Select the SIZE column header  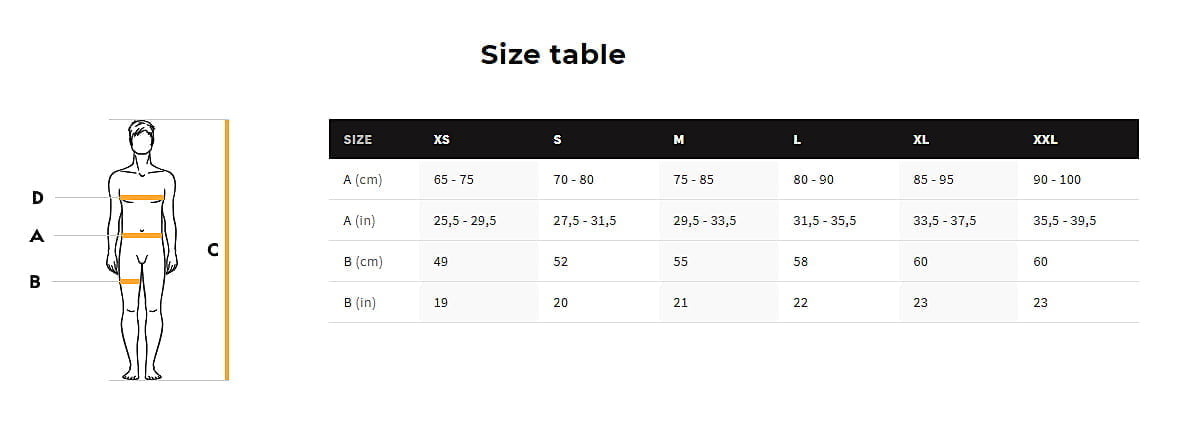point(358,140)
